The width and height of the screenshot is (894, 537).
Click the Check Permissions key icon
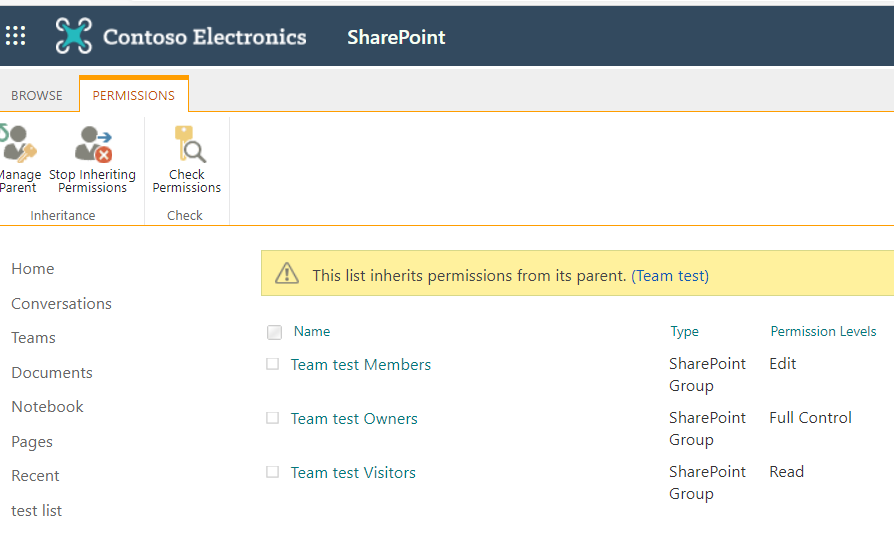click(x=188, y=145)
